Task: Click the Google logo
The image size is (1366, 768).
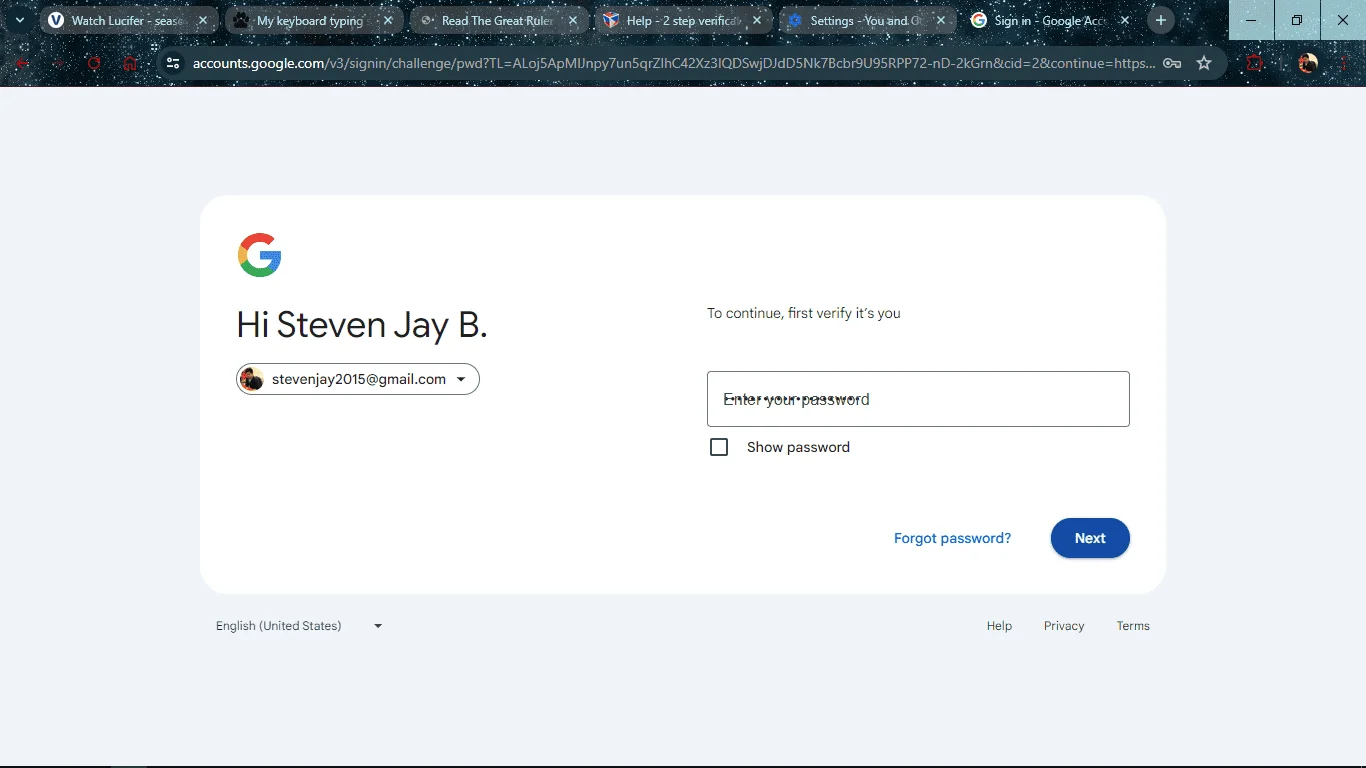Action: click(x=260, y=255)
